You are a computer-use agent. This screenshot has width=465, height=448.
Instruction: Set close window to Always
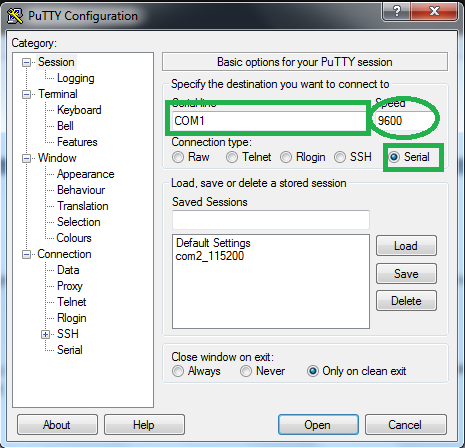tap(178, 371)
